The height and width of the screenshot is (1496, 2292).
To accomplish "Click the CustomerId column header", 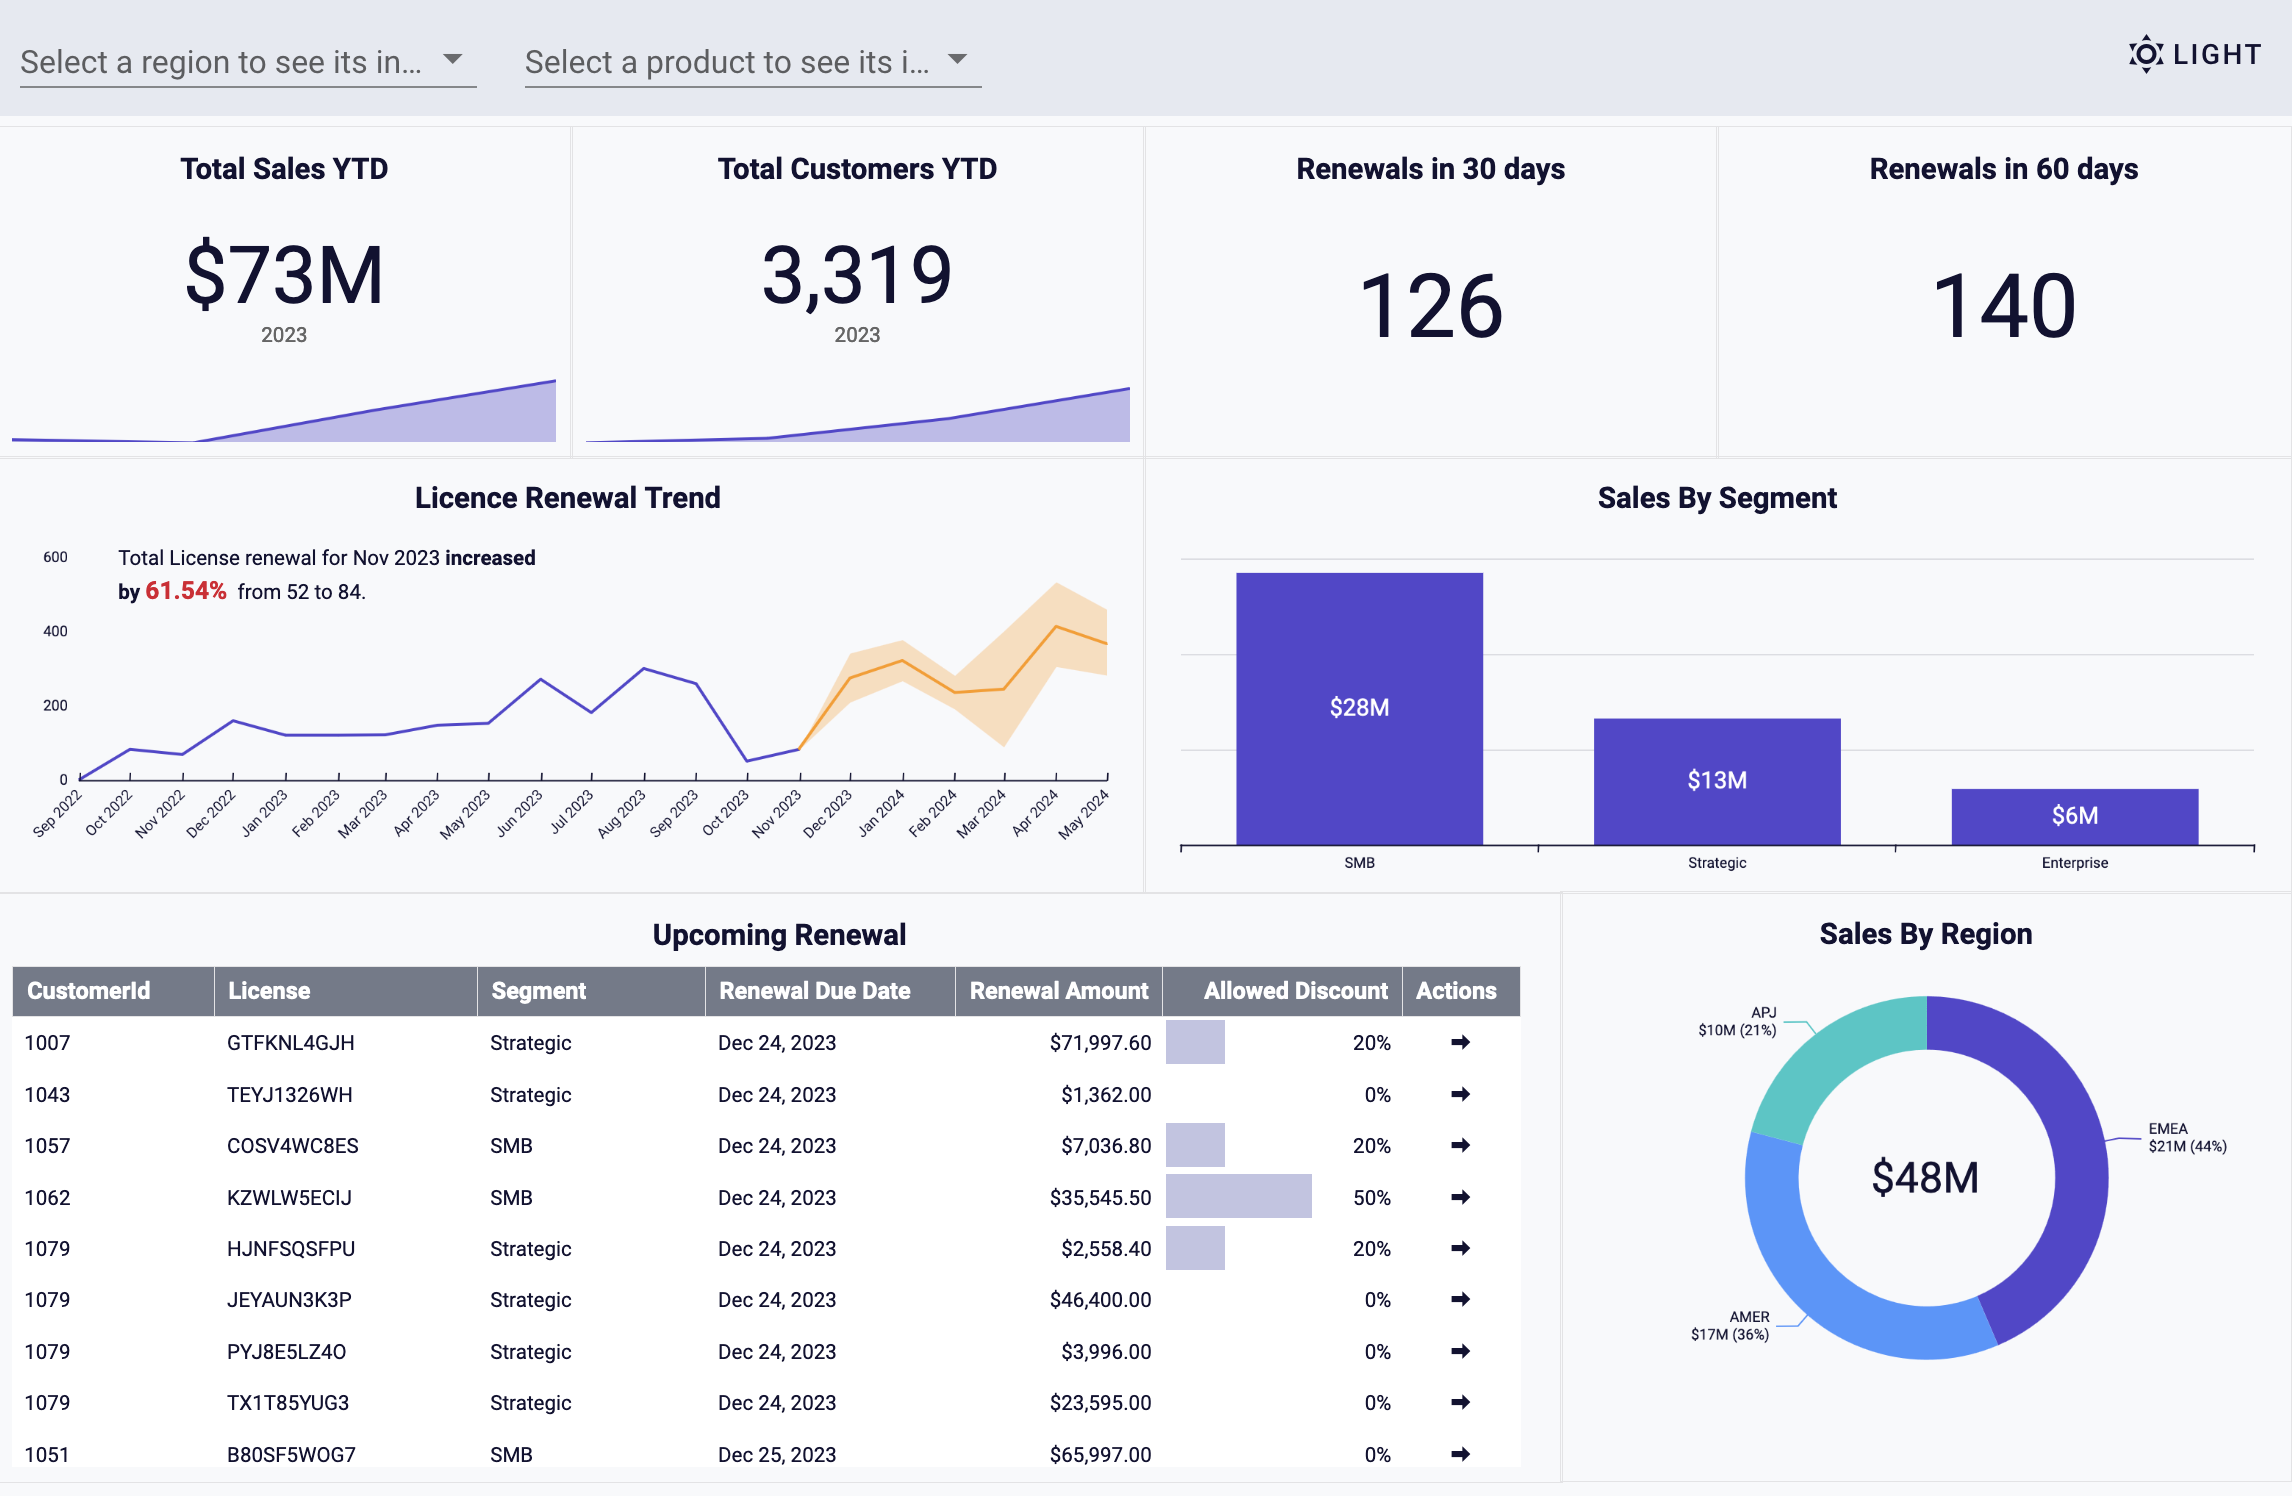I will 89,991.
